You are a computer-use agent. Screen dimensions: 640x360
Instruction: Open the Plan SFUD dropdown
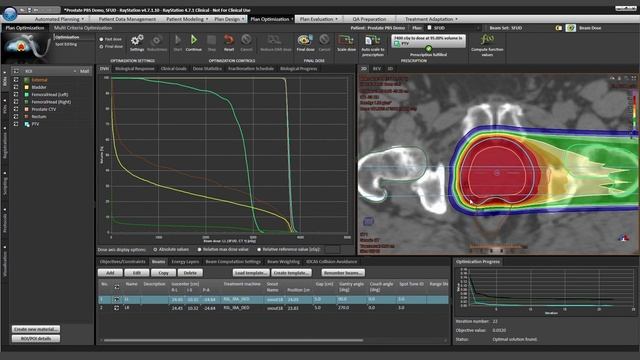454,28
